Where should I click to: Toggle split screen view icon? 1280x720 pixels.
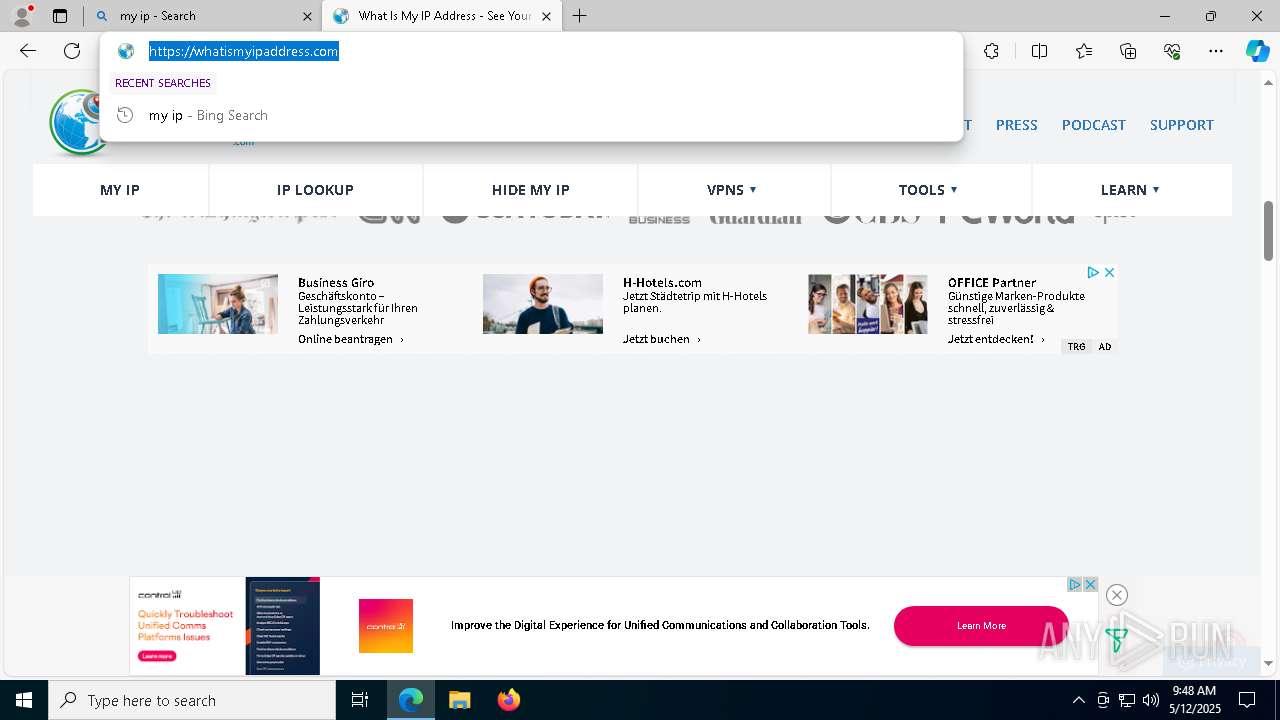[x=1039, y=51]
